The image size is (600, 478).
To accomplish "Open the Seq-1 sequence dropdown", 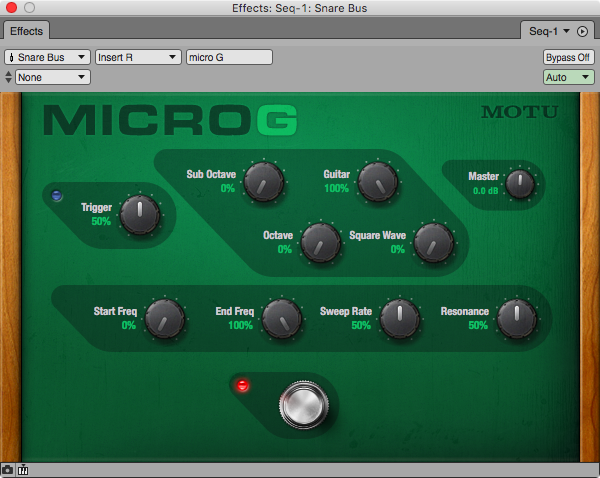I will tap(549, 31).
